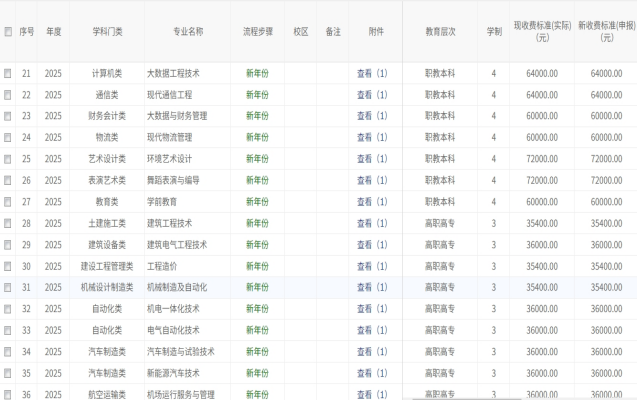Sort by the 流程步骤 column header

pos(257,32)
